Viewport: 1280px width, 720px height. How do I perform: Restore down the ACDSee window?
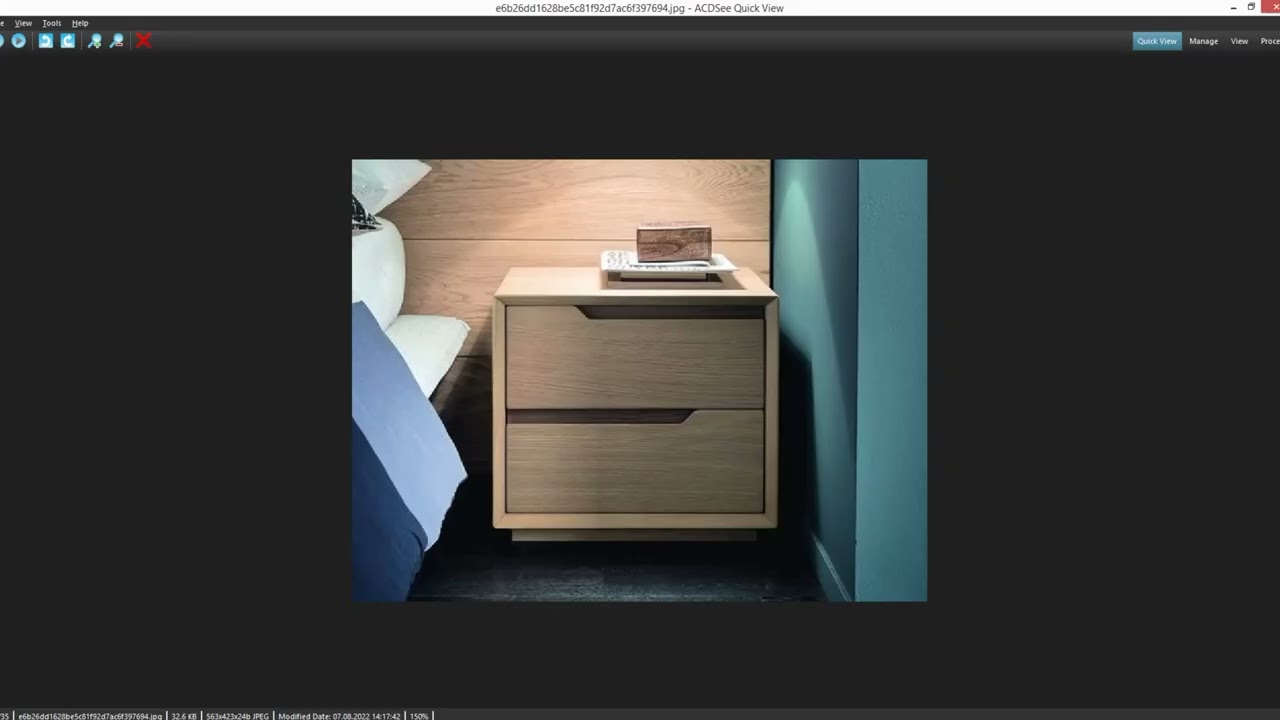1251,7
